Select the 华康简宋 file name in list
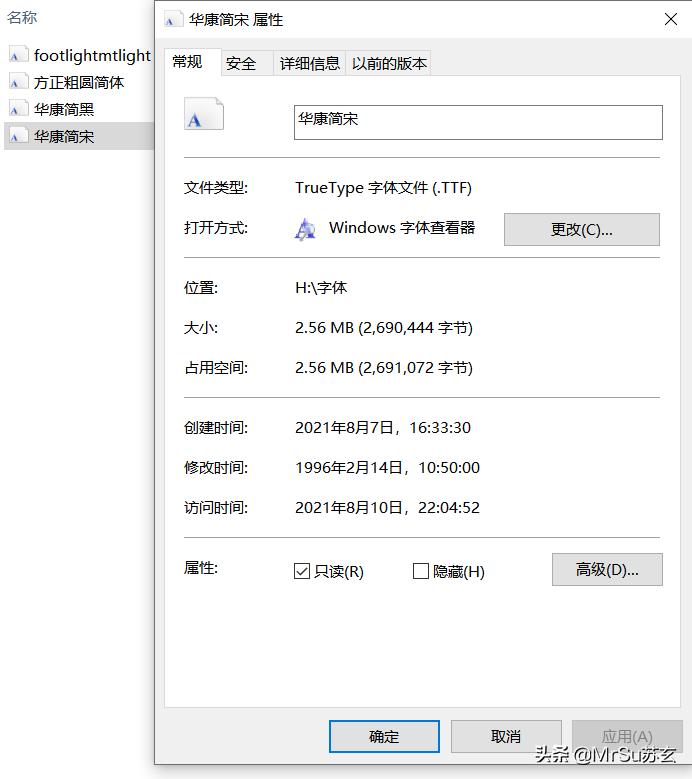 point(64,136)
